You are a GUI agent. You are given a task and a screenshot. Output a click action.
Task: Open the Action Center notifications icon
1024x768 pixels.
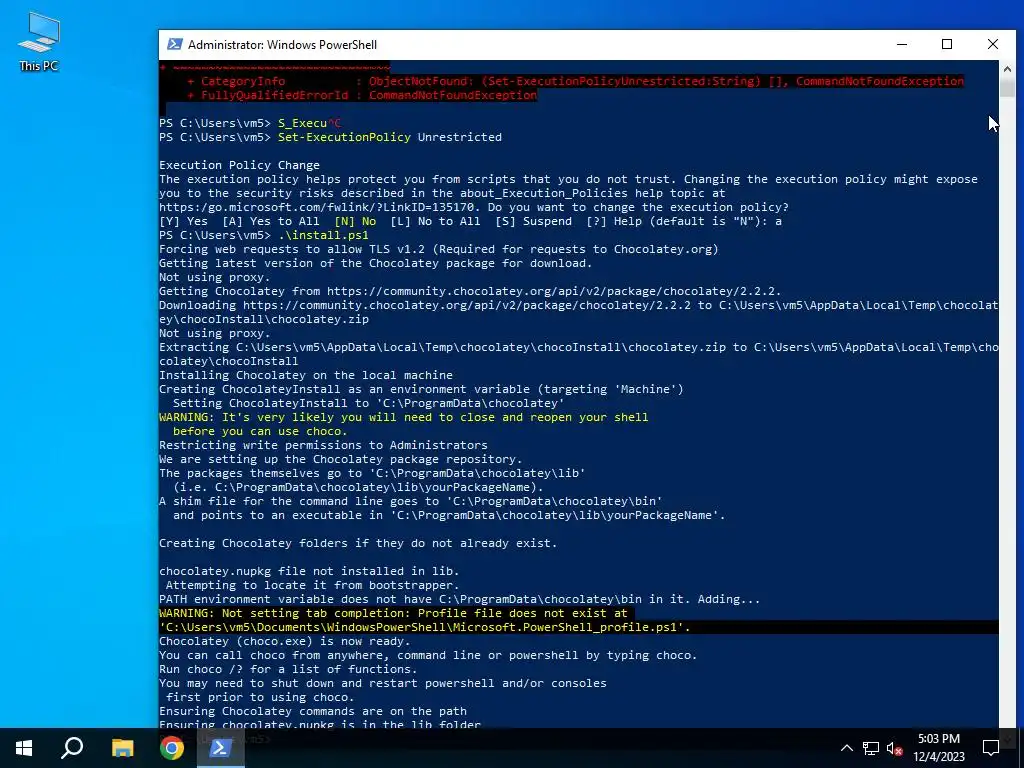click(991, 748)
